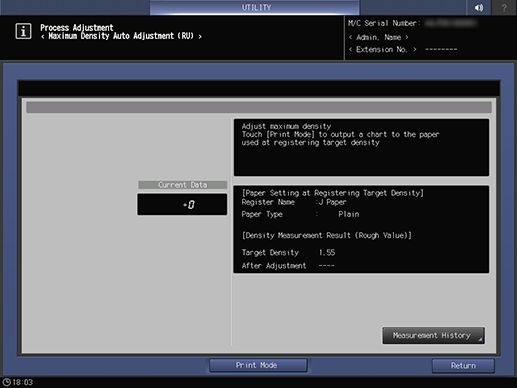Click the Register Name J Paper entry
This screenshot has height=388, width=517.
[x=294, y=202]
